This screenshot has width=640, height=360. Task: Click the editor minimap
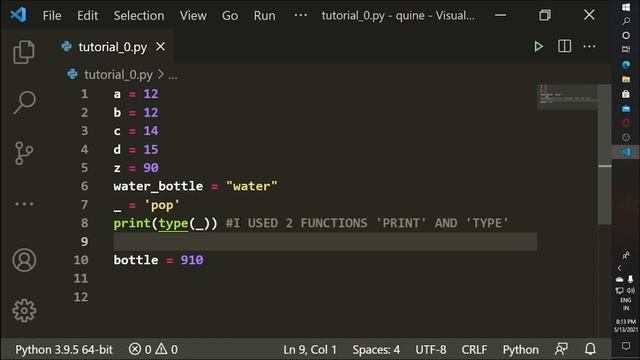[567, 96]
